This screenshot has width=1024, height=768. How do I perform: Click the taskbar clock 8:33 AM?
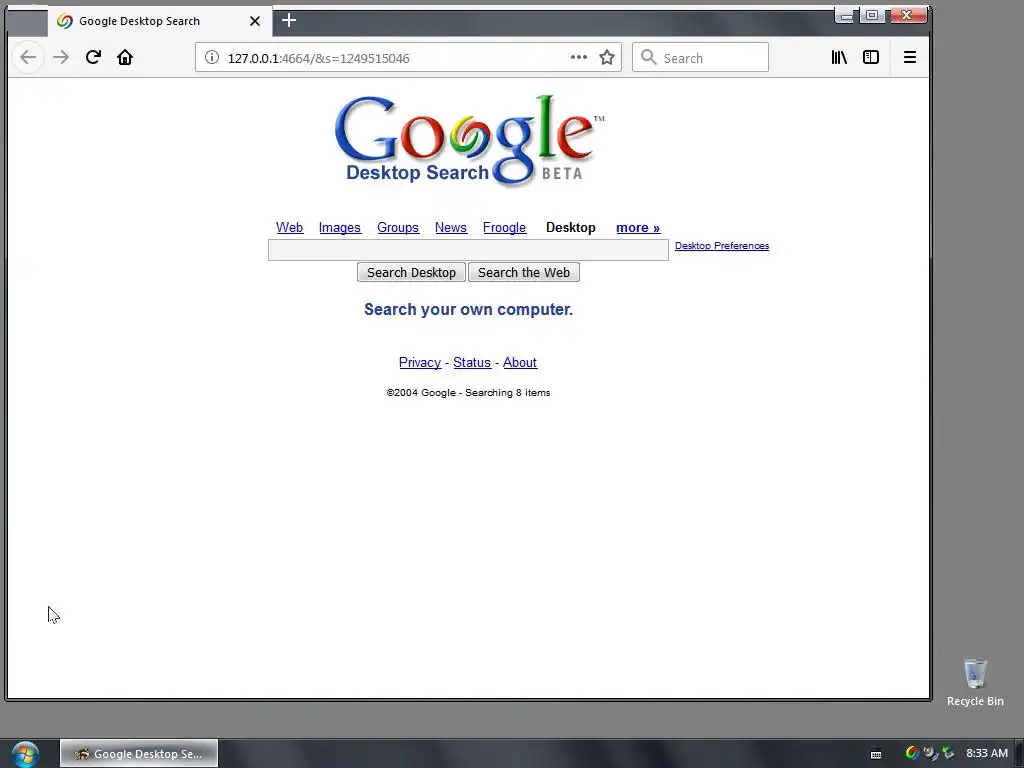click(987, 753)
